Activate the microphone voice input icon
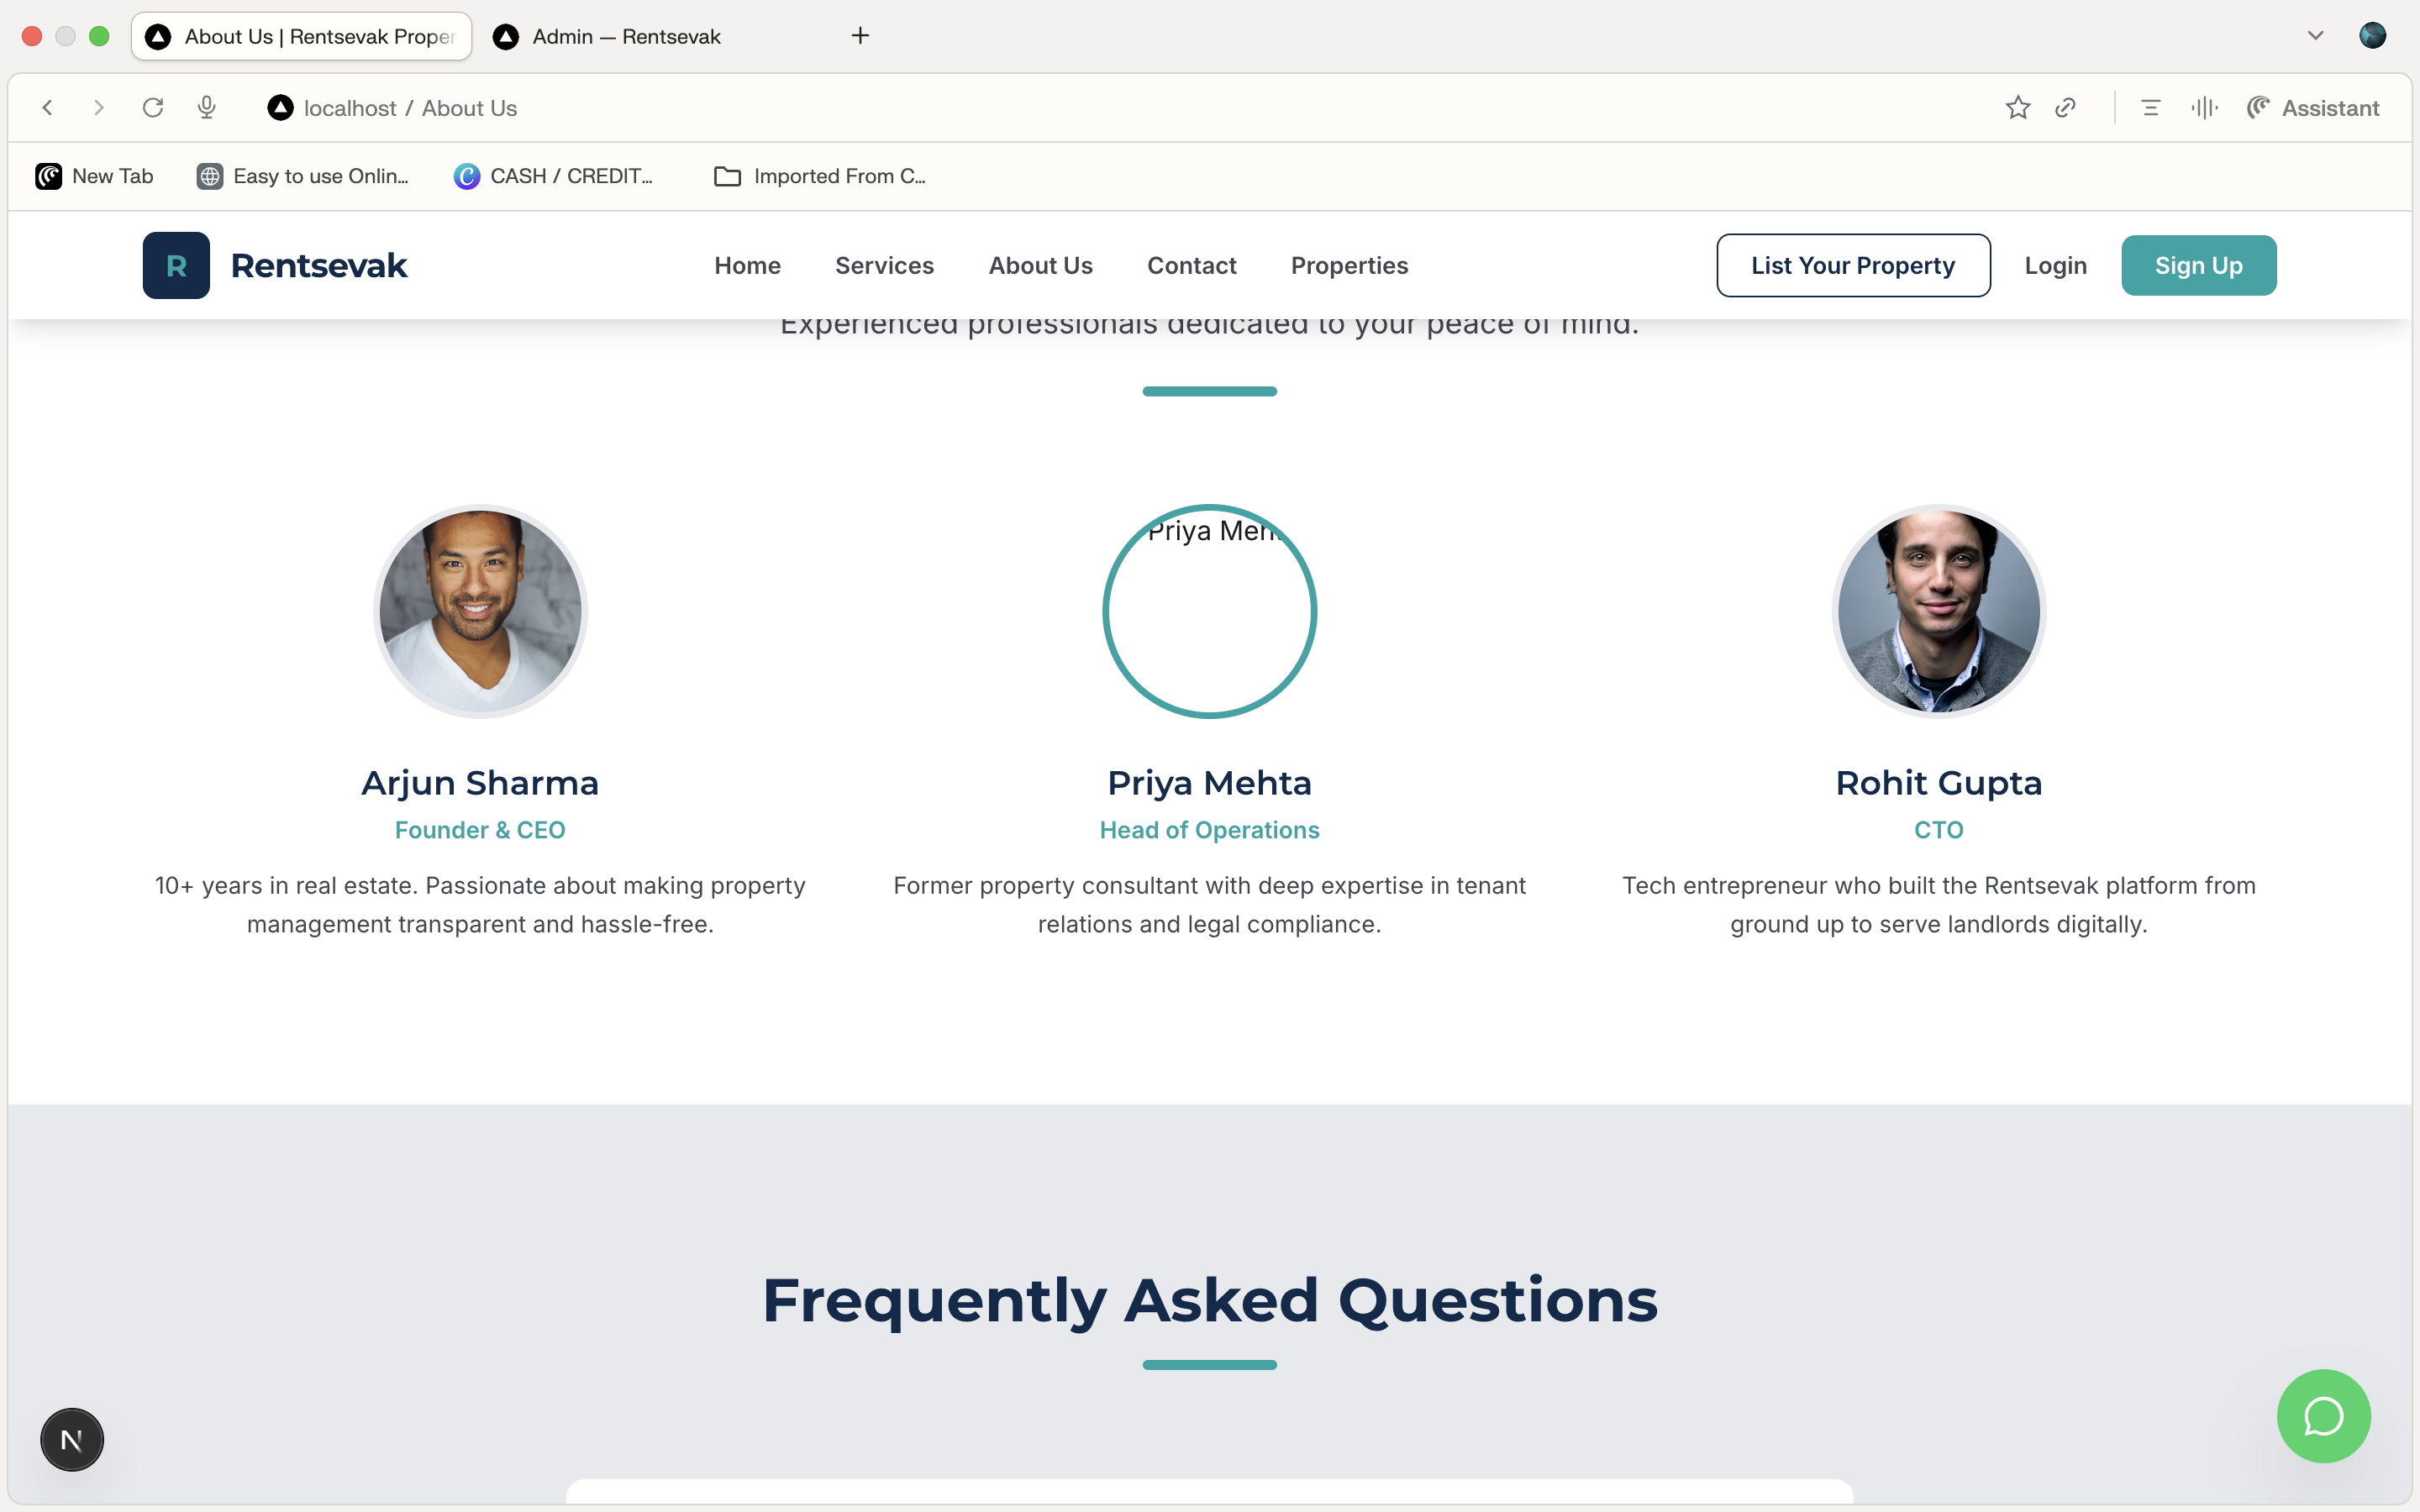 (207, 108)
